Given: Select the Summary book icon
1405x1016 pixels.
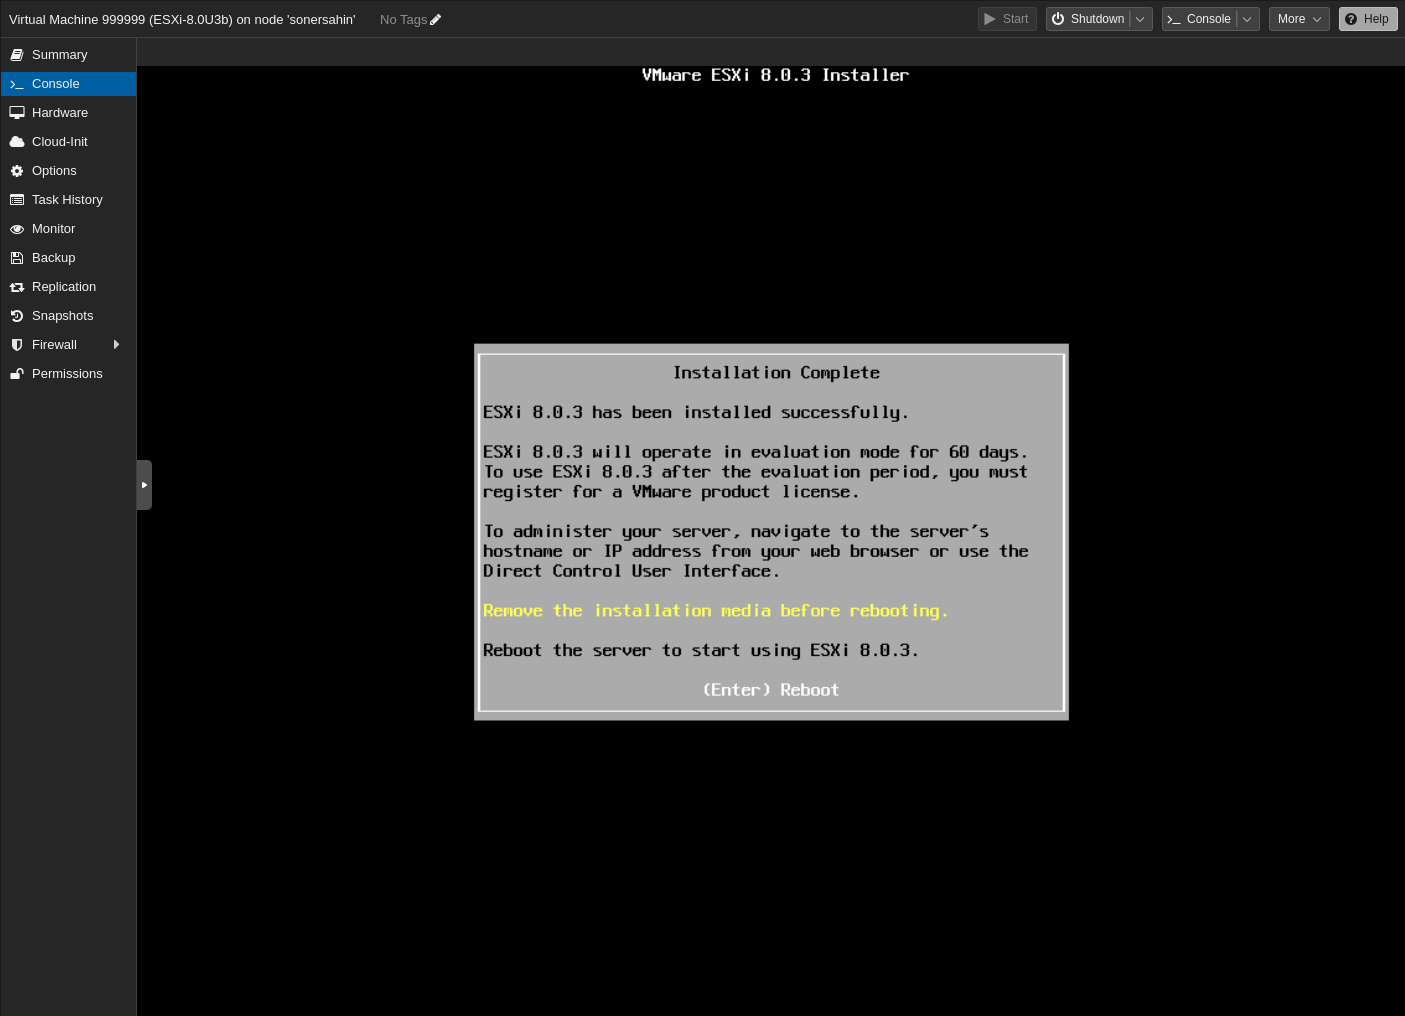Looking at the screenshot, I should 17,54.
